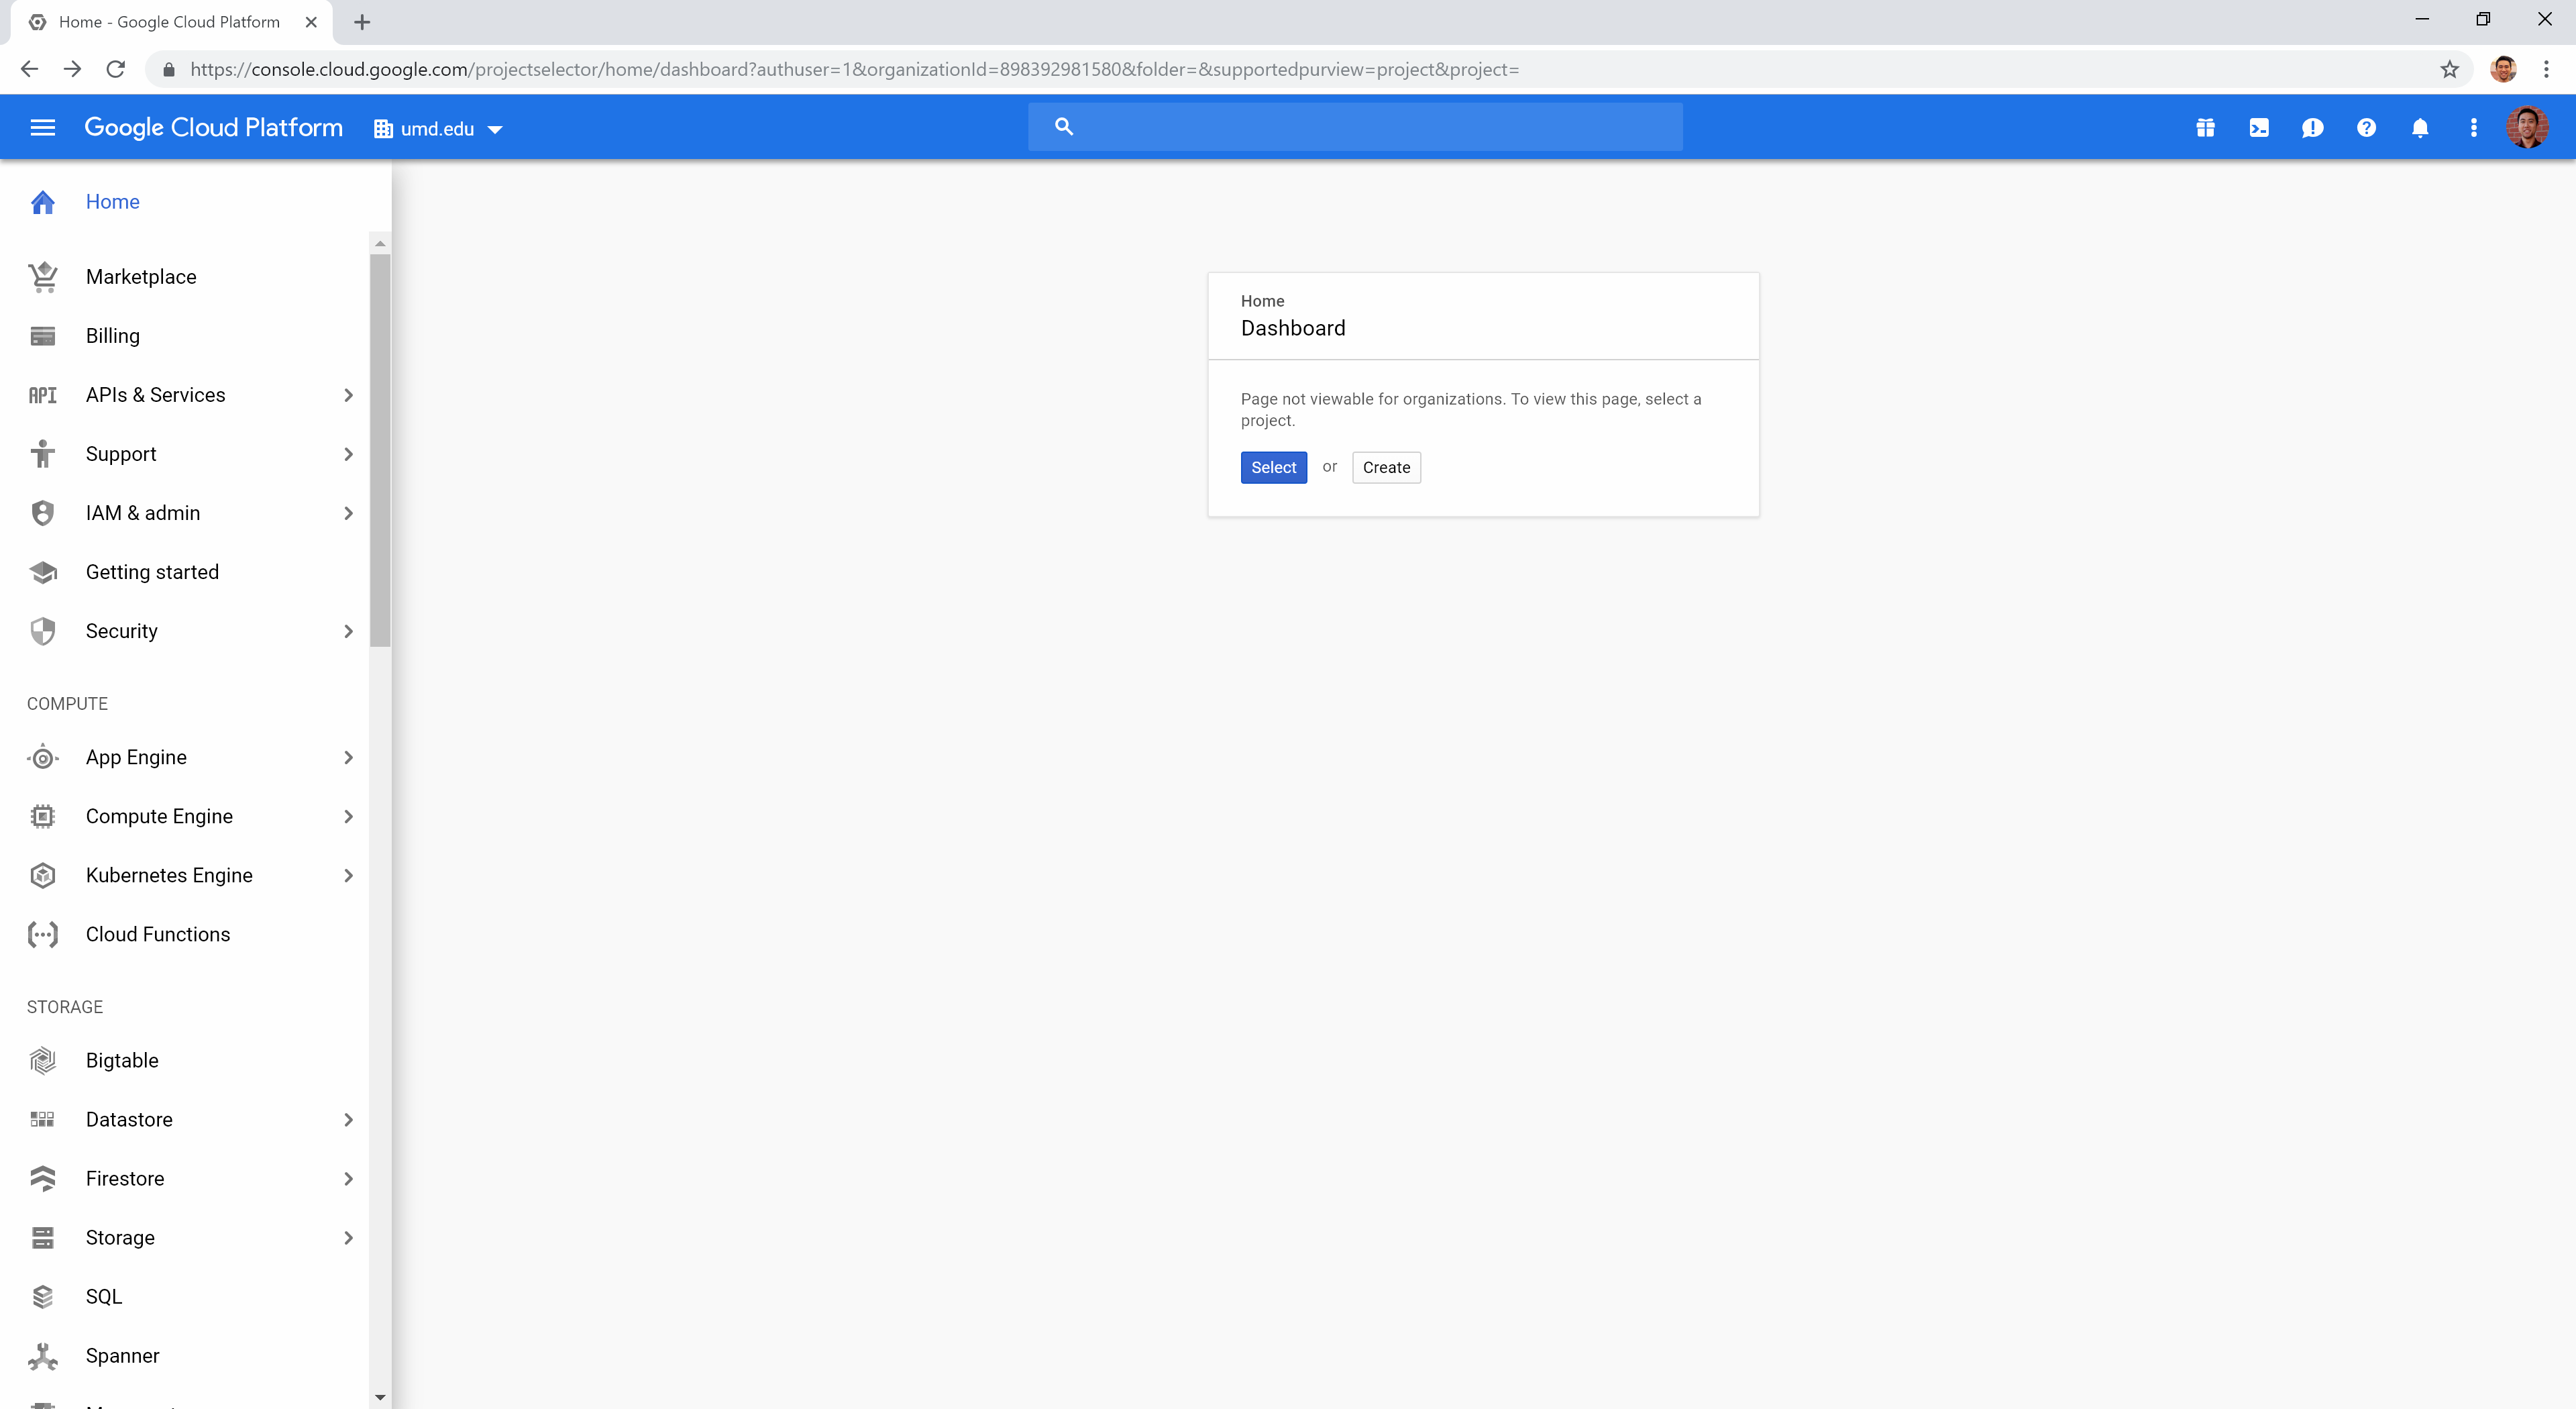The height and width of the screenshot is (1409, 2576).
Task: Open the umd.edu project selector dropdown
Action: (x=438, y=129)
